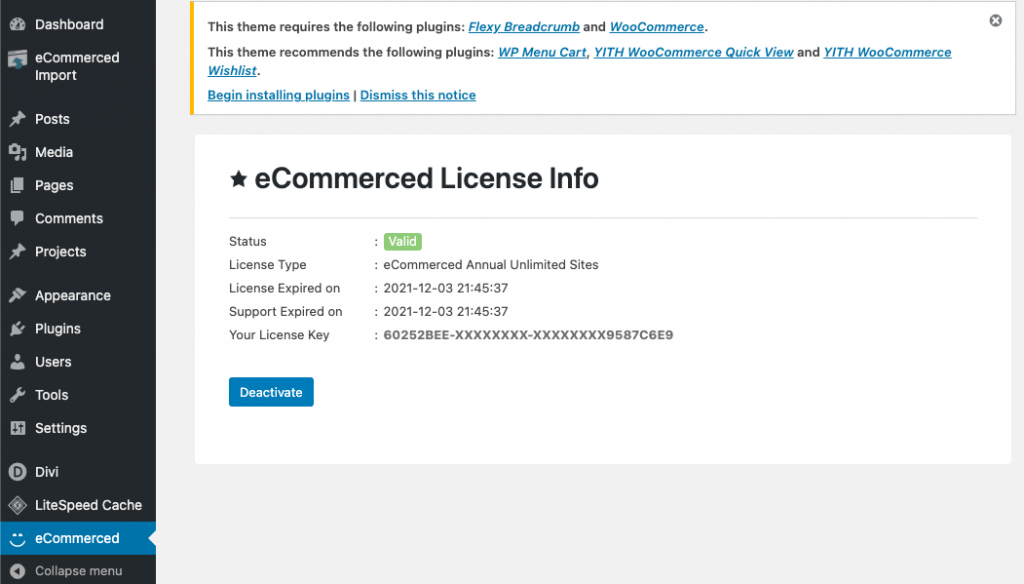The height and width of the screenshot is (584, 1024).
Task: Click the Divi circular D icon
Action: tap(17, 472)
